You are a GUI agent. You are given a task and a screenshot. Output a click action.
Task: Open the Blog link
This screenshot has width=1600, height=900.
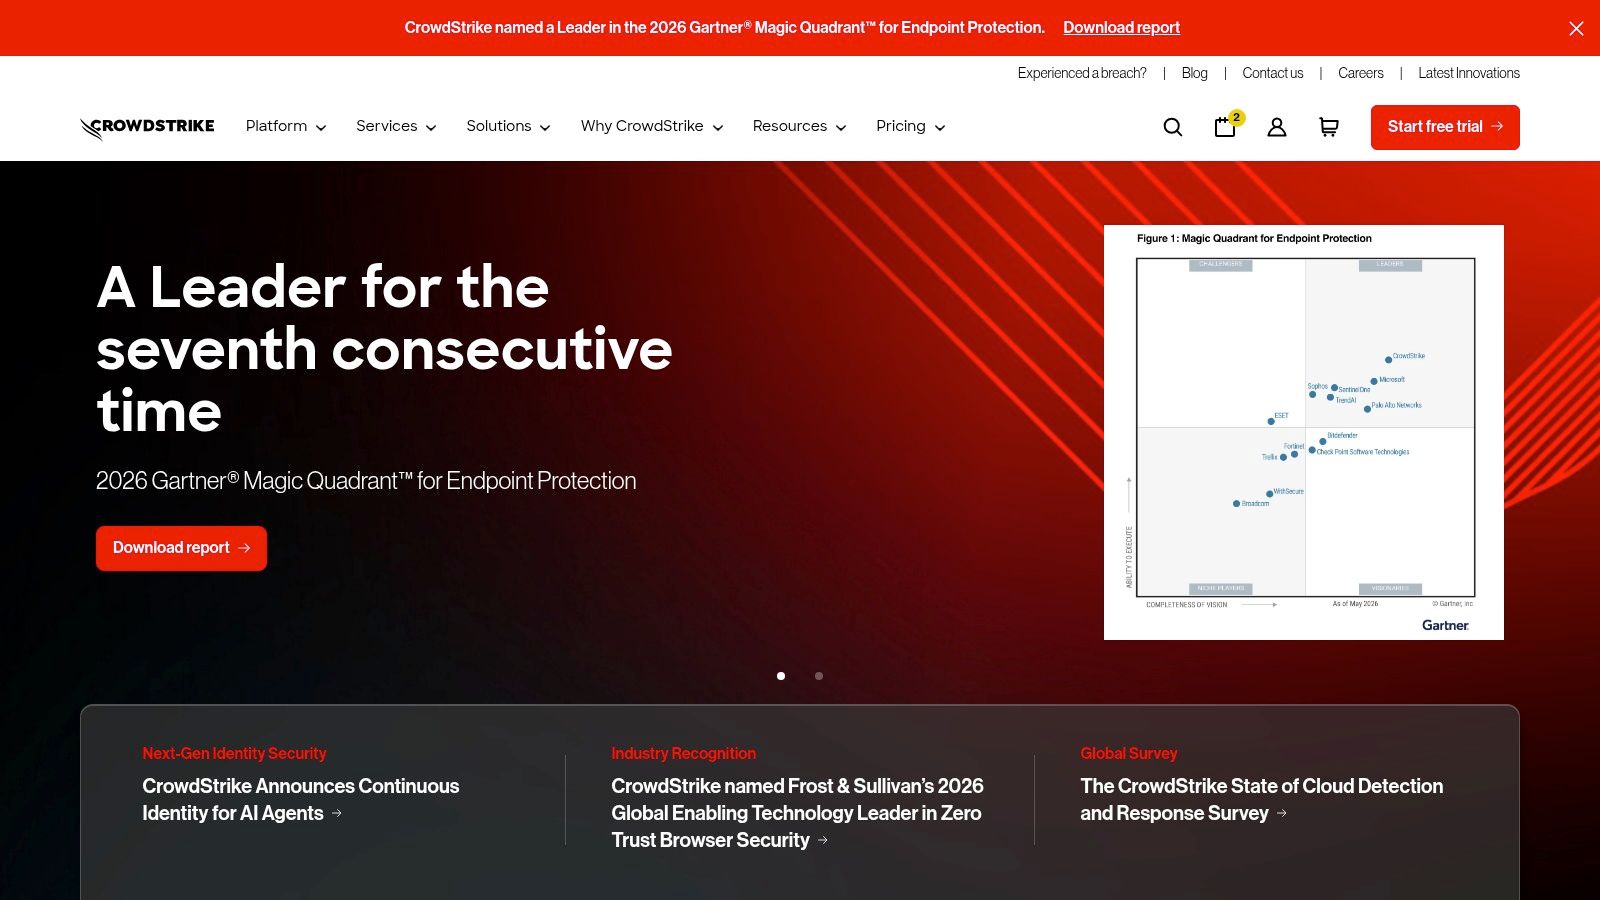(x=1194, y=73)
